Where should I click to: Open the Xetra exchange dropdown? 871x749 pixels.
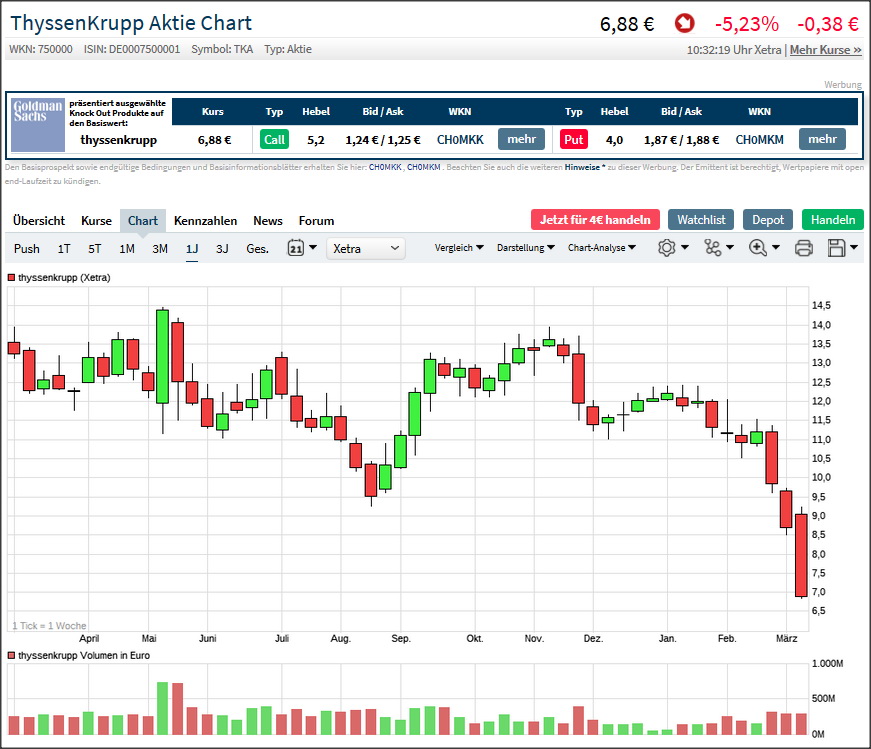pyautogui.click(x=366, y=248)
